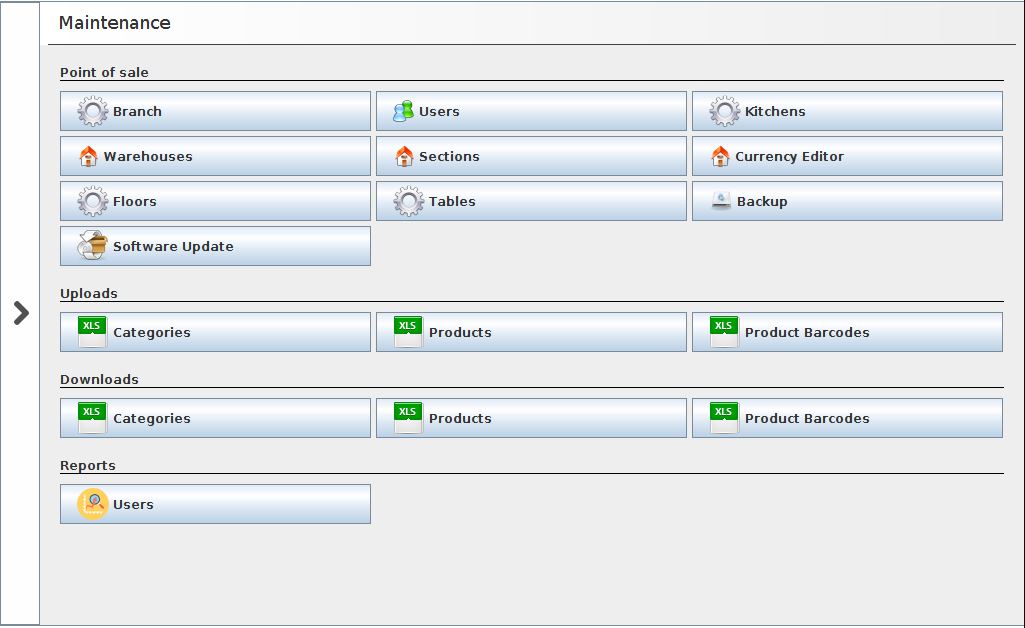Click the Maintenance panel title
Viewport: 1025px width, 628px height.
pos(115,23)
